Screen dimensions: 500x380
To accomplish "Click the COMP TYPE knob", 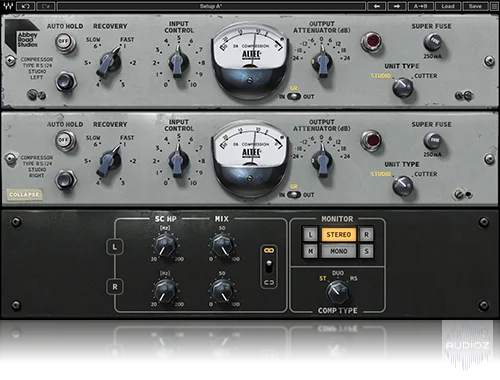I will 337,292.
